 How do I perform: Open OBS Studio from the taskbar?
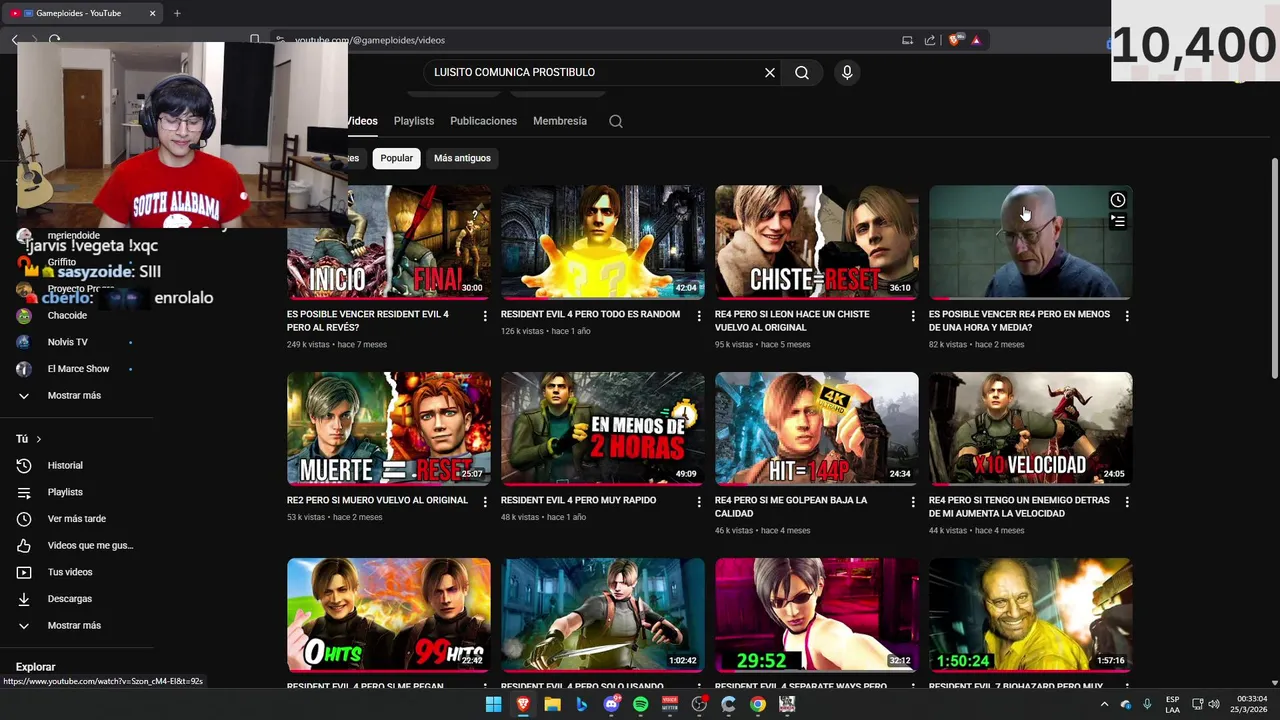pos(699,704)
